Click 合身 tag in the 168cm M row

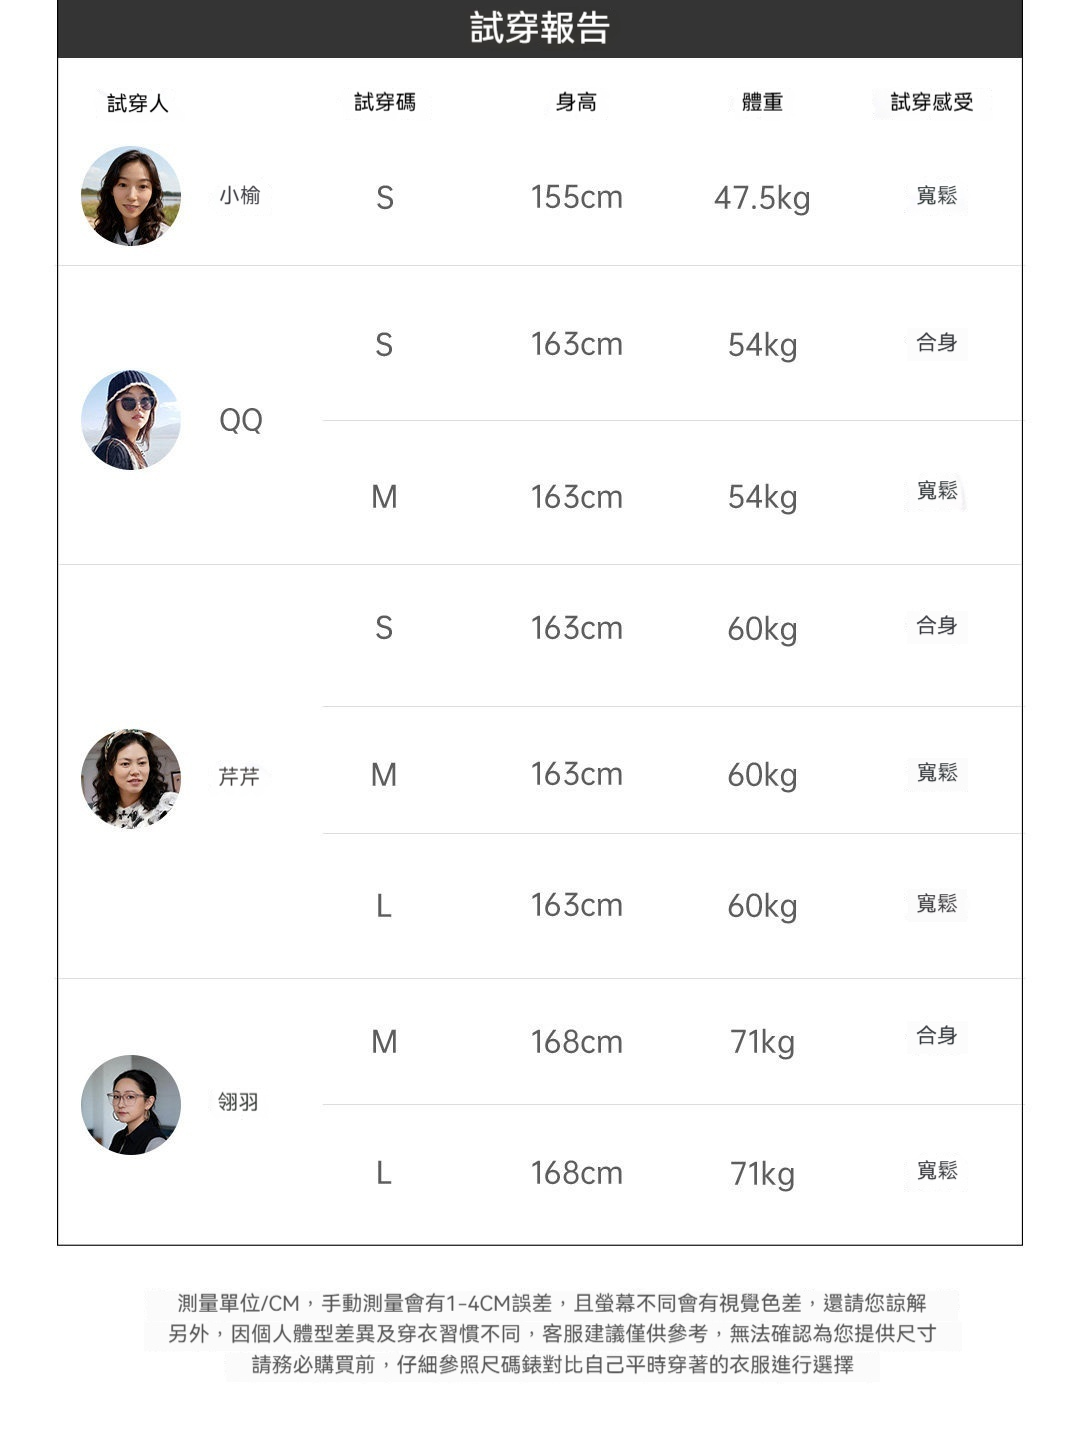click(937, 1036)
